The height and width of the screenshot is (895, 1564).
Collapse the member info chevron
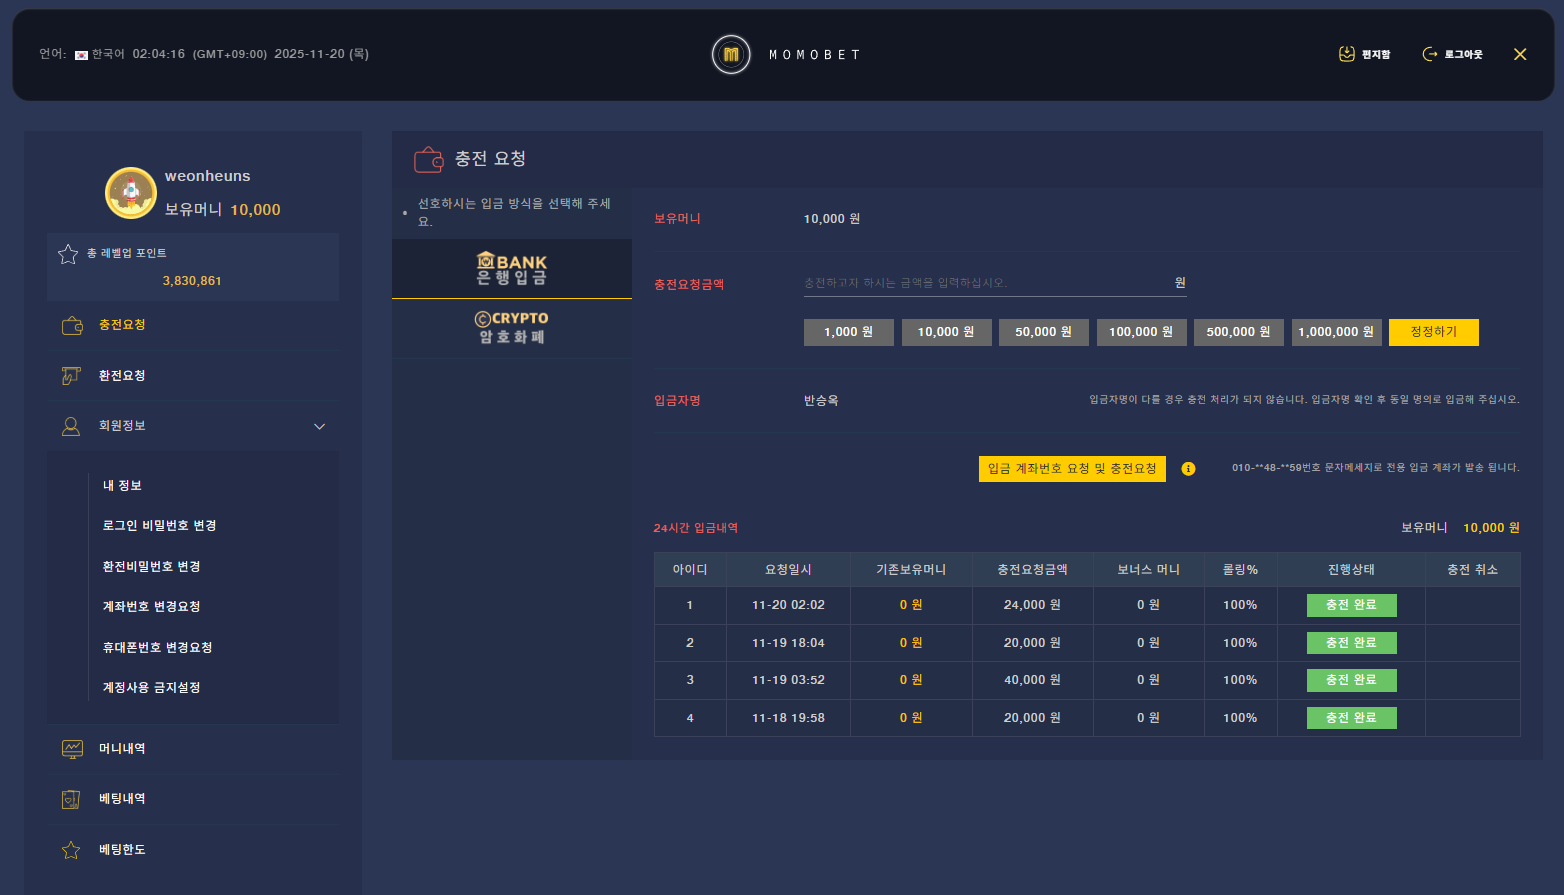pos(320,427)
